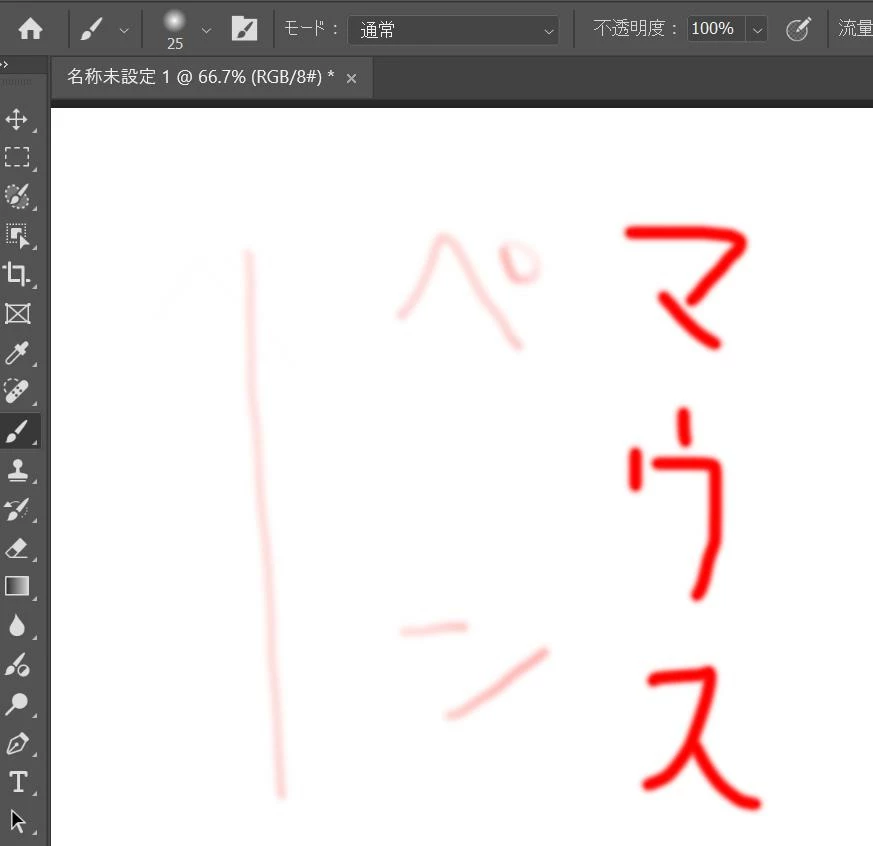
Task: Select the Path Selection tool
Action: [17, 822]
